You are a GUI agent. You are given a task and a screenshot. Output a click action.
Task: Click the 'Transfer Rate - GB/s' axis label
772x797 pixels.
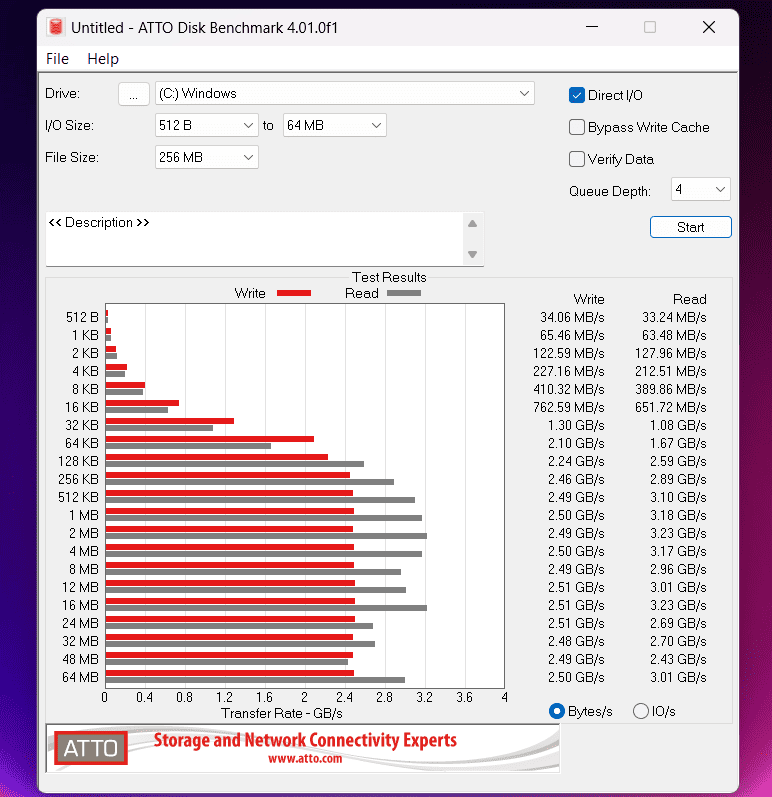point(282,713)
